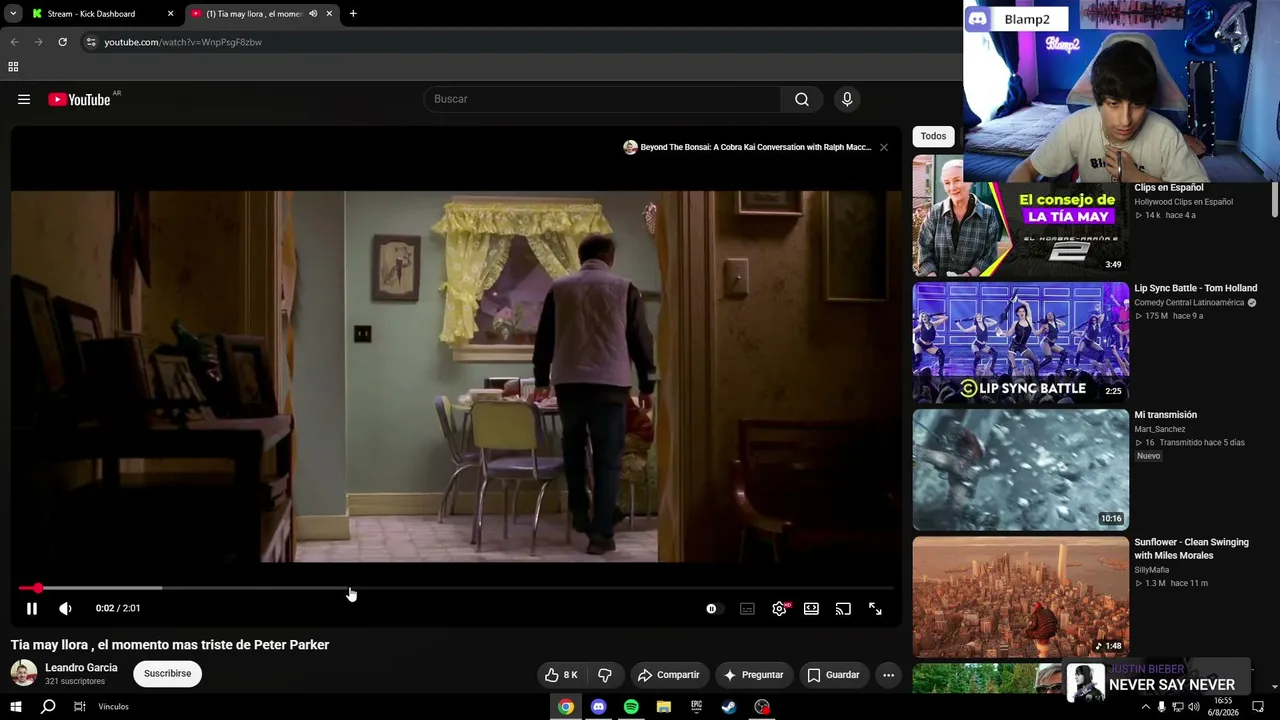Open more actions ellipsis menu
Screen dimensions: 1280x720
point(888,675)
